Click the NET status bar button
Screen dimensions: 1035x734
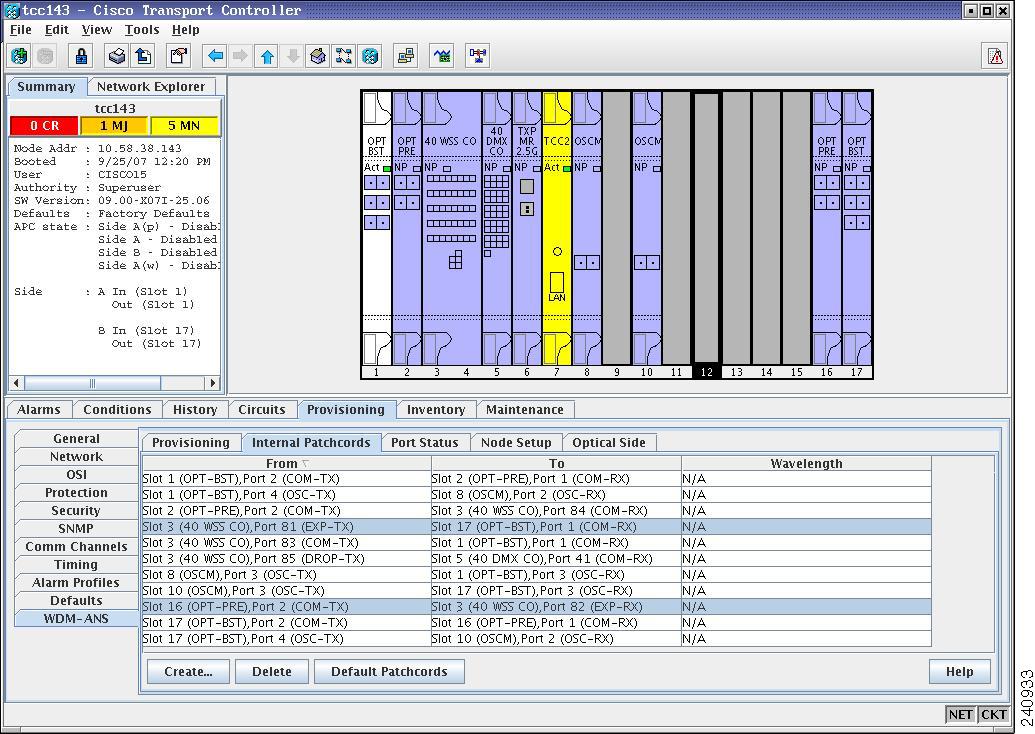[960, 714]
